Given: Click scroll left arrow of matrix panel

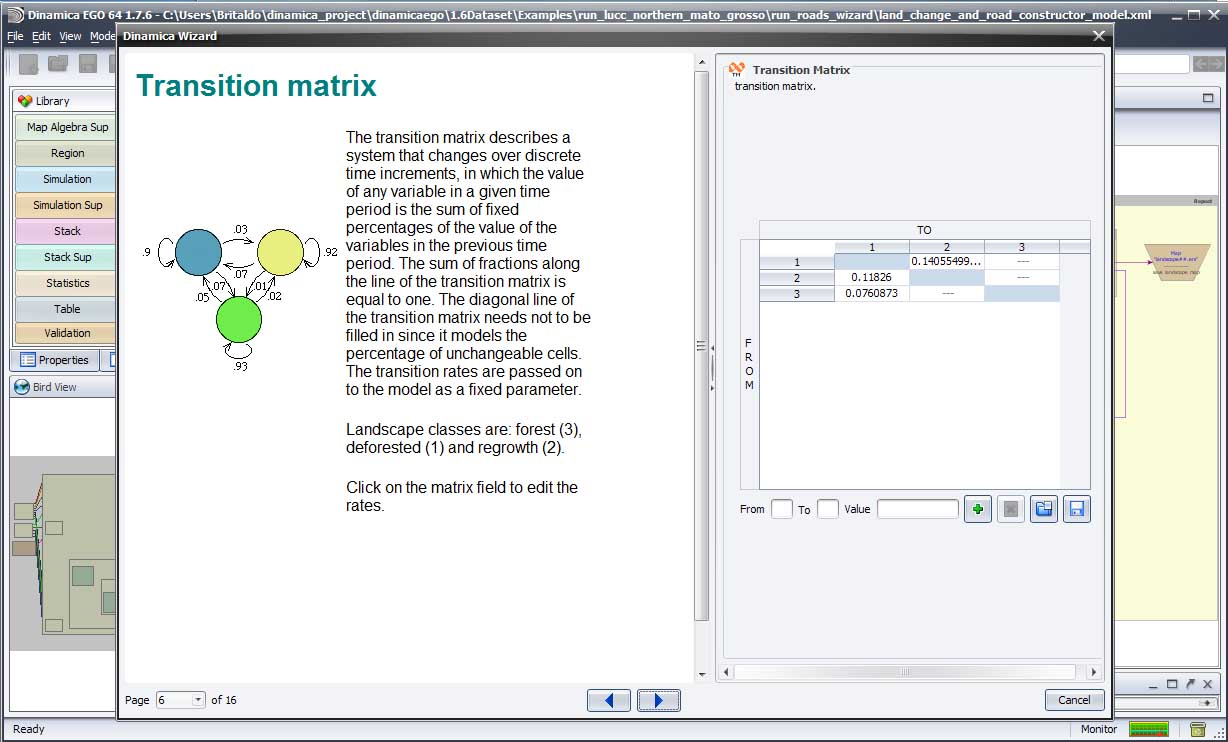Looking at the screenshot, I should pyautogui.click(x=727, y=672).
